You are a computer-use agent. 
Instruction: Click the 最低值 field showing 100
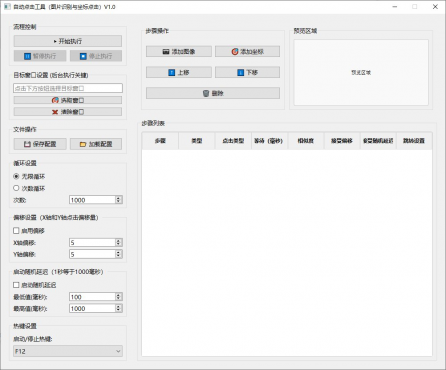coord(92,297)
